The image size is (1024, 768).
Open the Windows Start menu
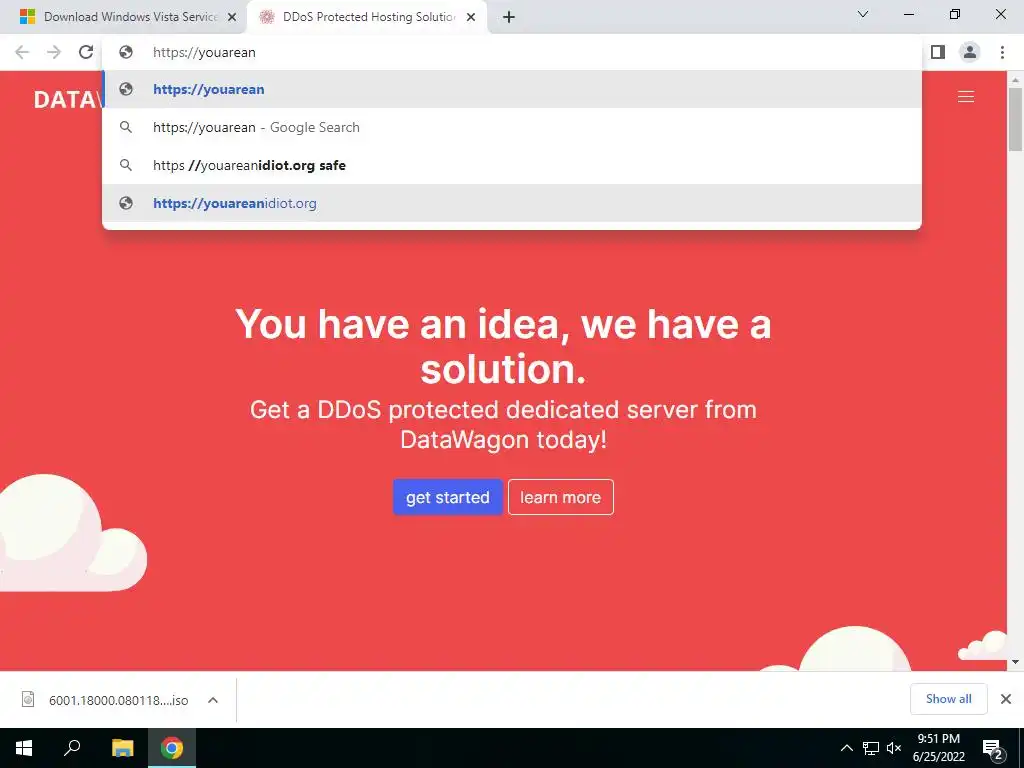point(24,748)
